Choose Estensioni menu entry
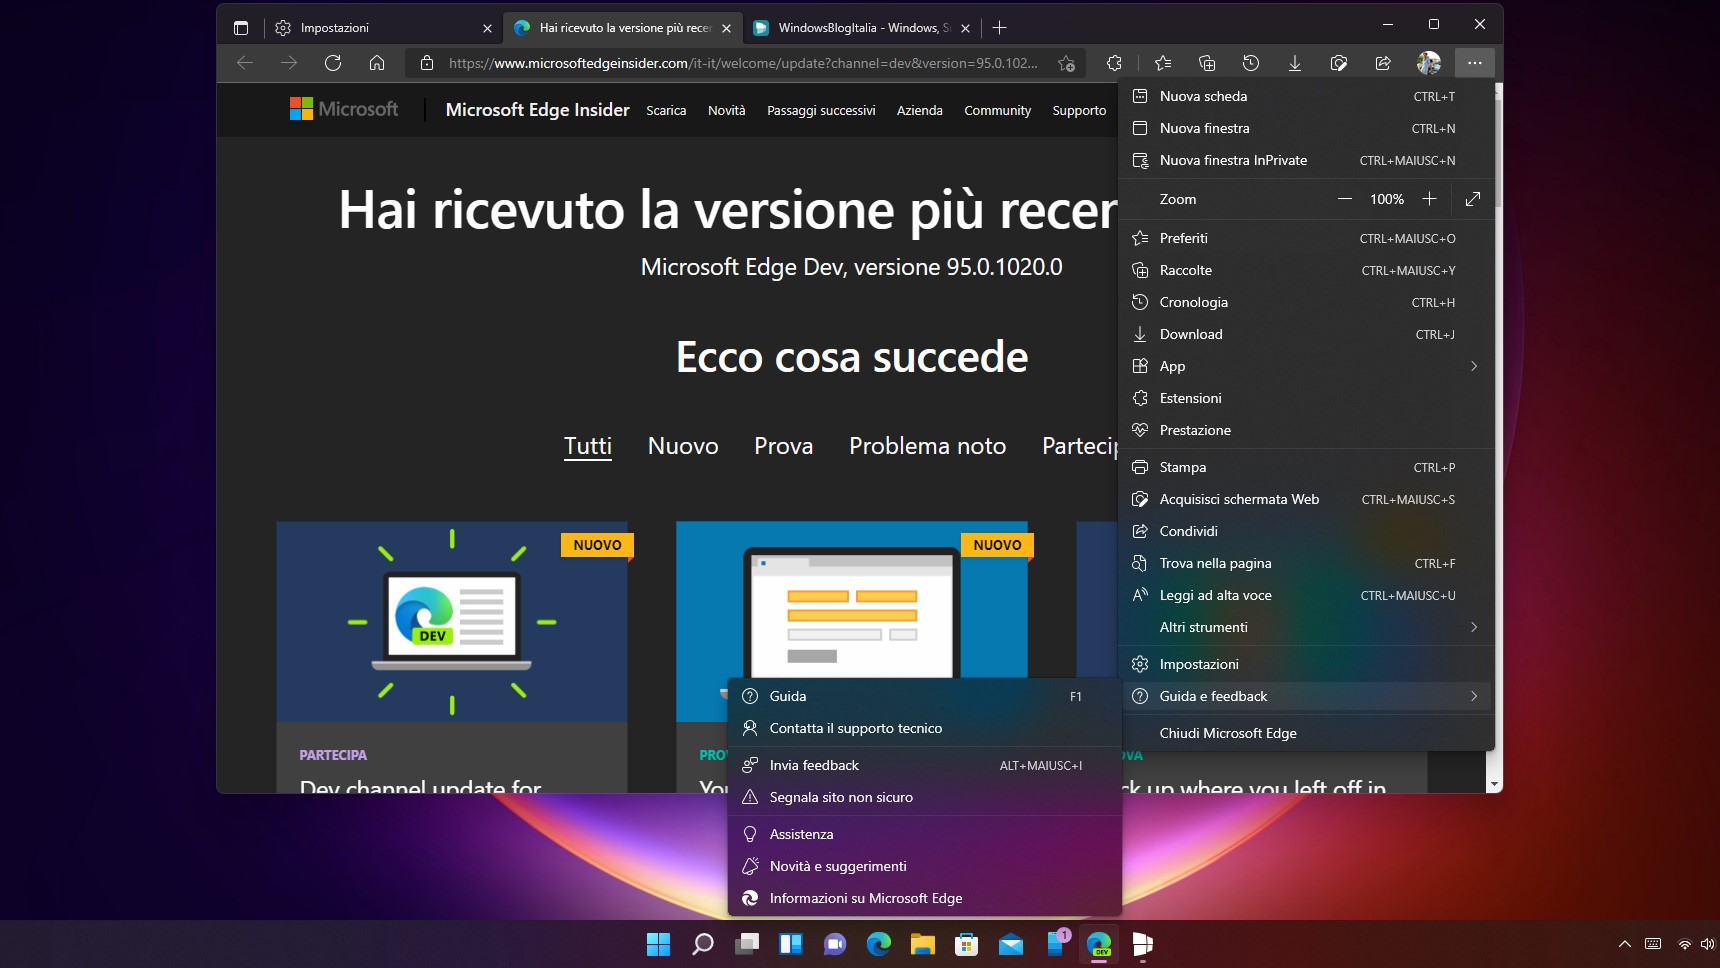 1306,398
